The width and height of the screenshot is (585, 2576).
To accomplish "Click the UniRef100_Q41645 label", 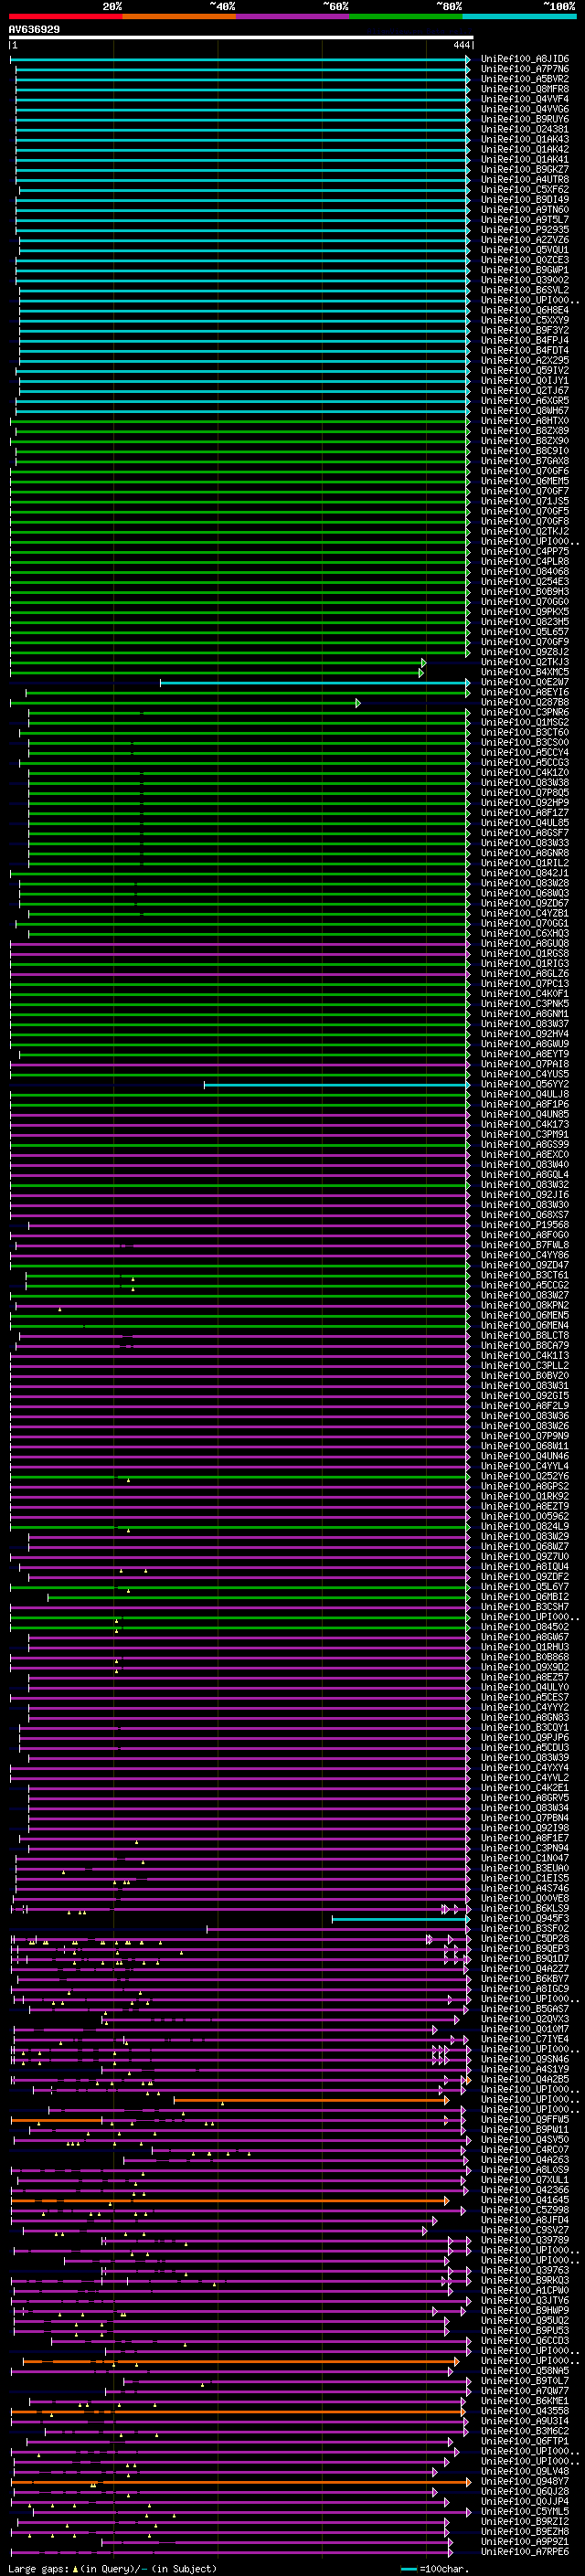I will coord(525,2199).
